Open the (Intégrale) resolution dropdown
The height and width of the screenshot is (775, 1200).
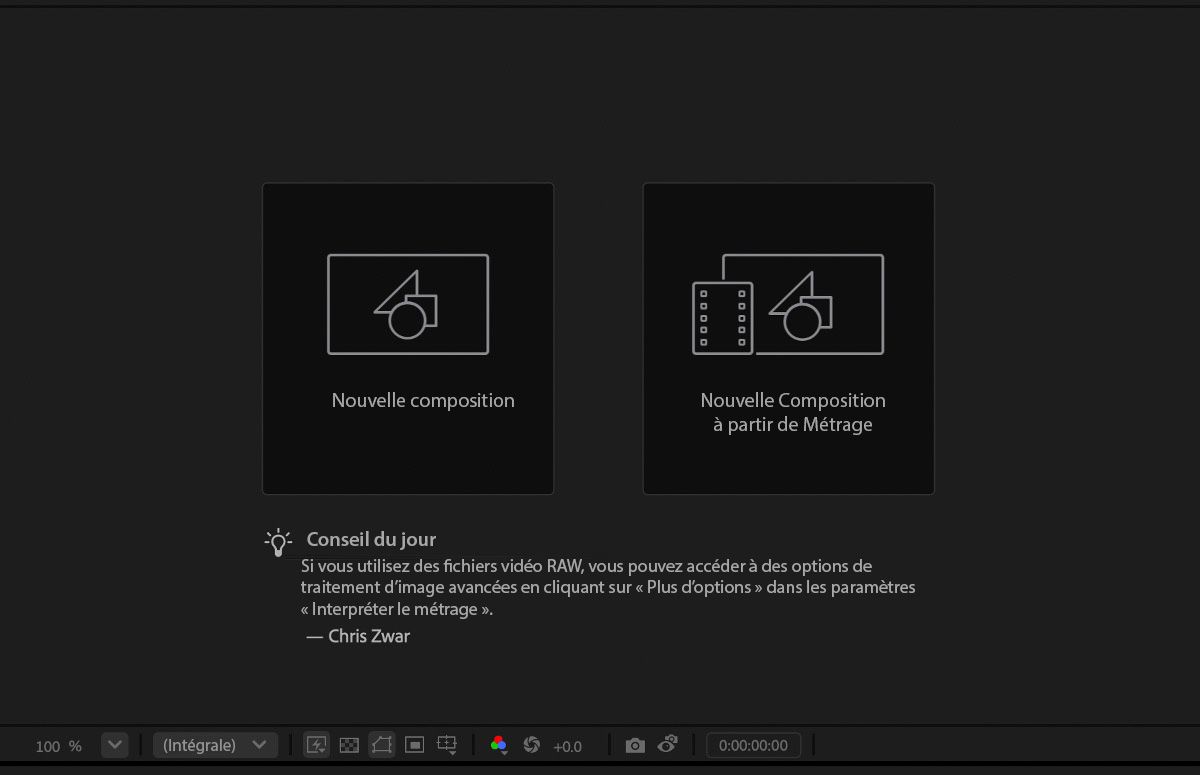215,744
